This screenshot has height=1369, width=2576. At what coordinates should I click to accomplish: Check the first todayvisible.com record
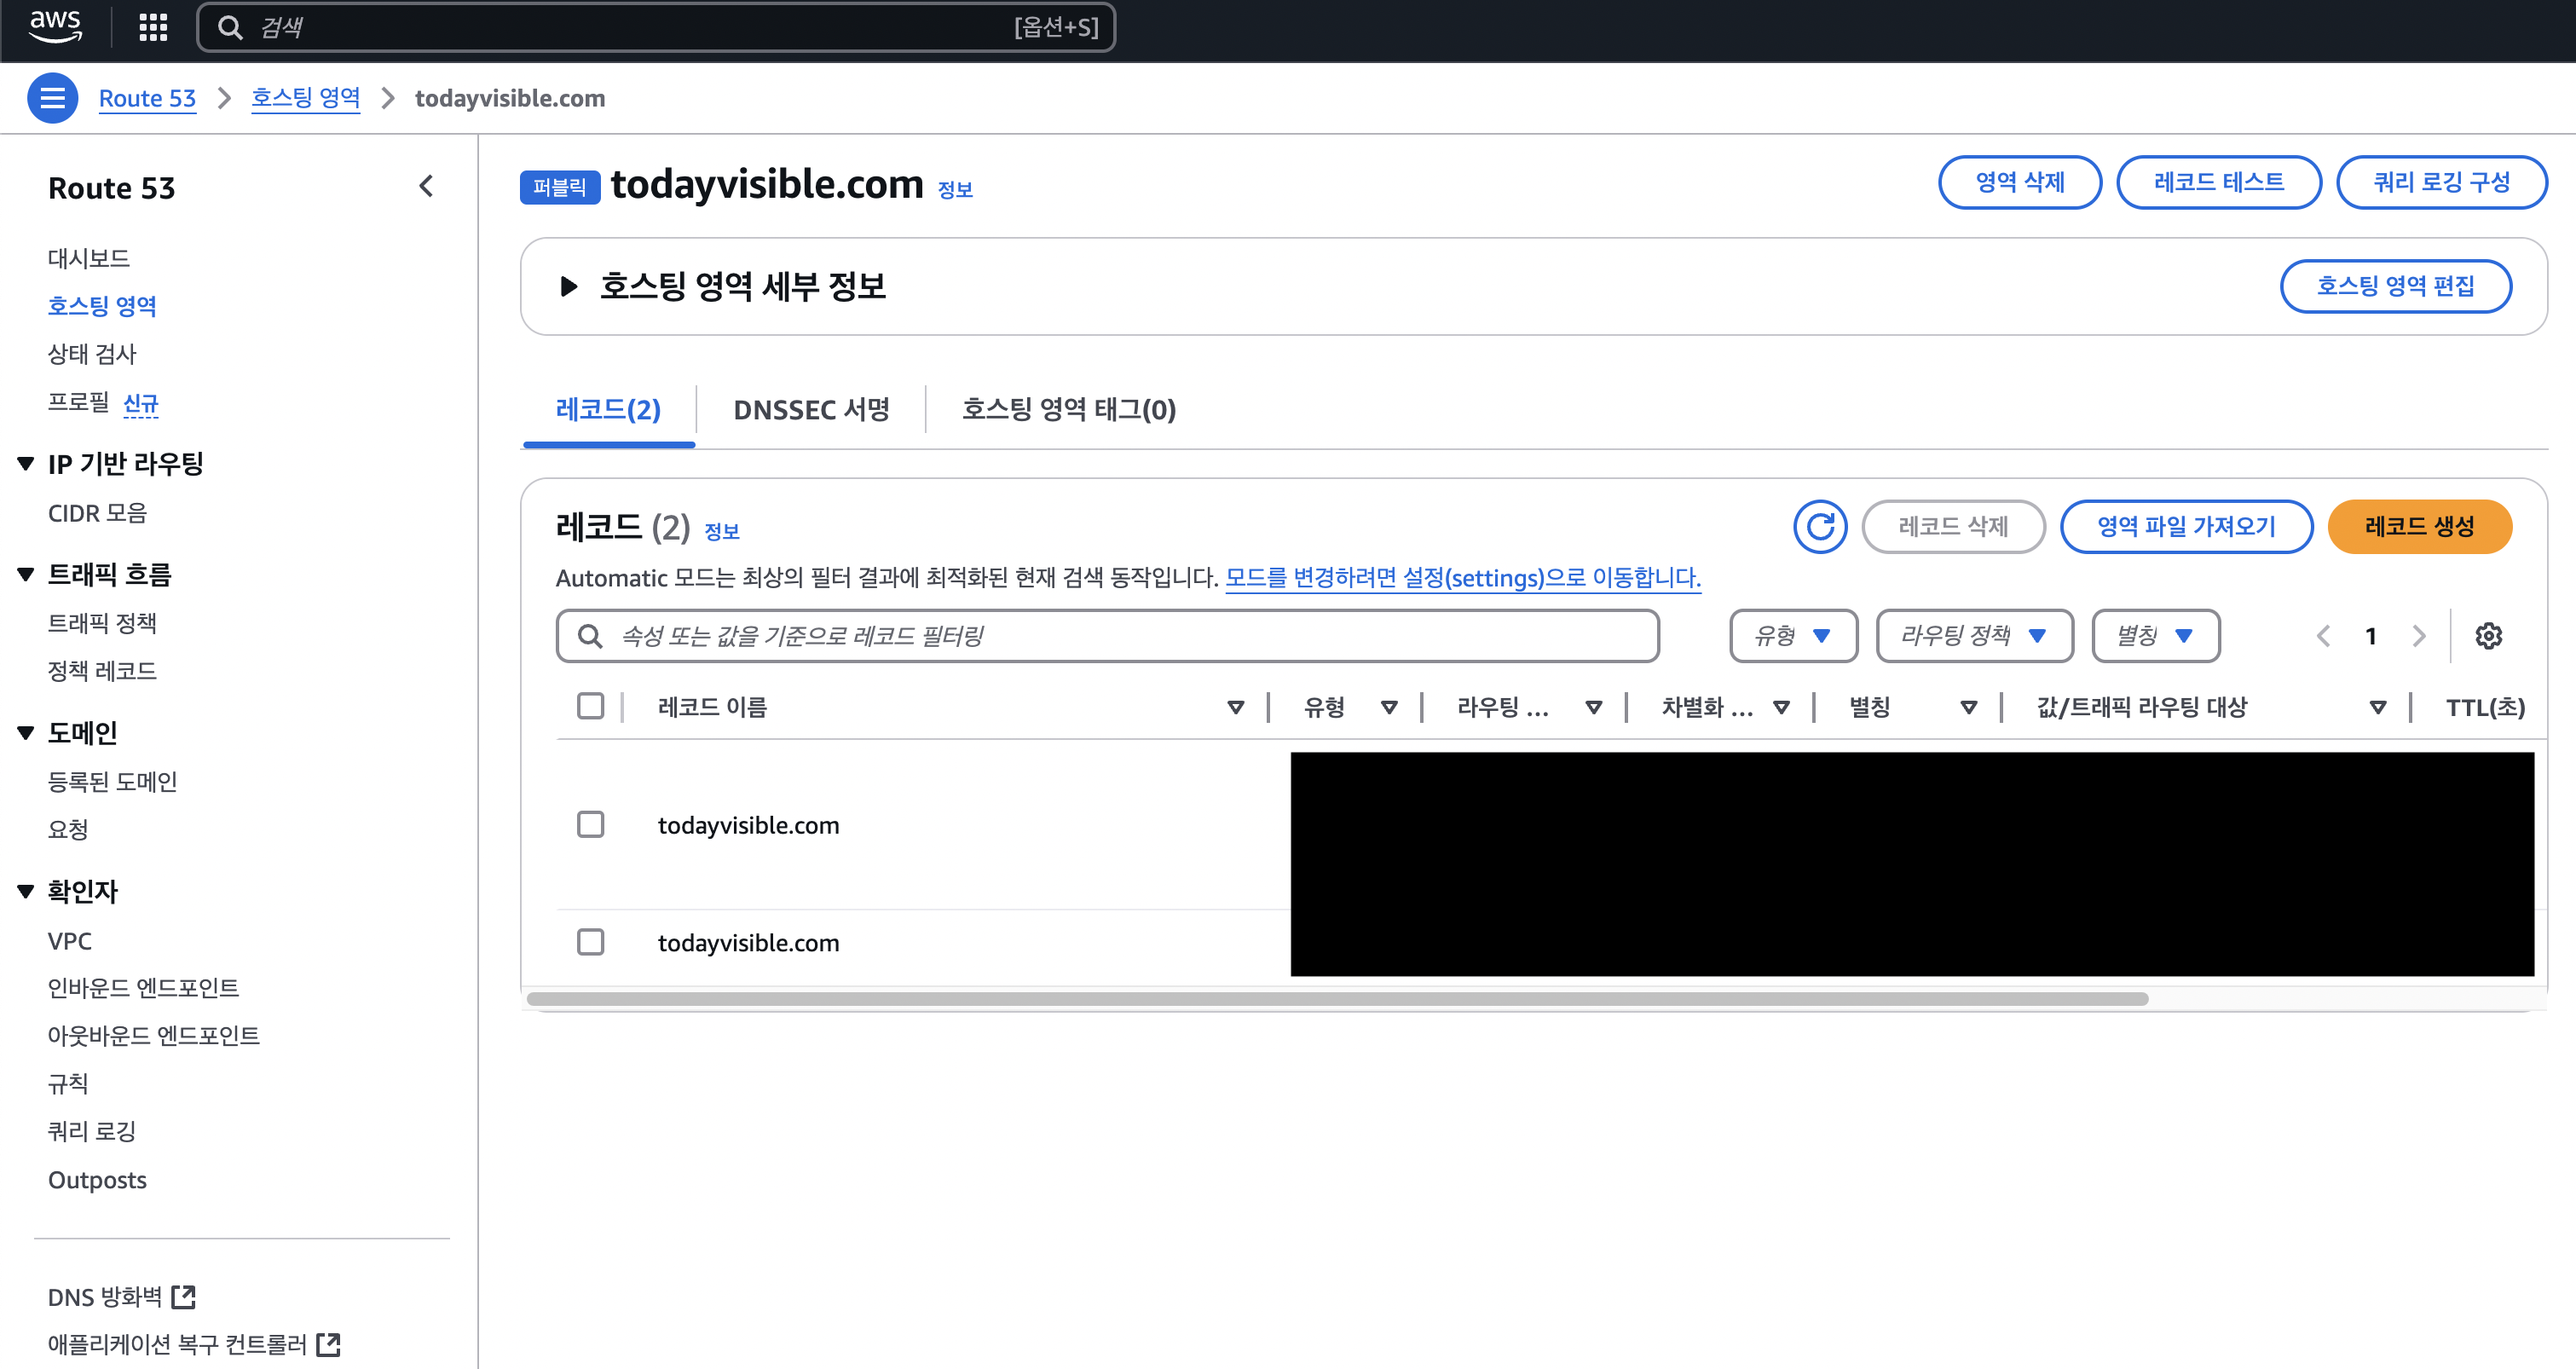pyautogui.click(x=591, y=824)
